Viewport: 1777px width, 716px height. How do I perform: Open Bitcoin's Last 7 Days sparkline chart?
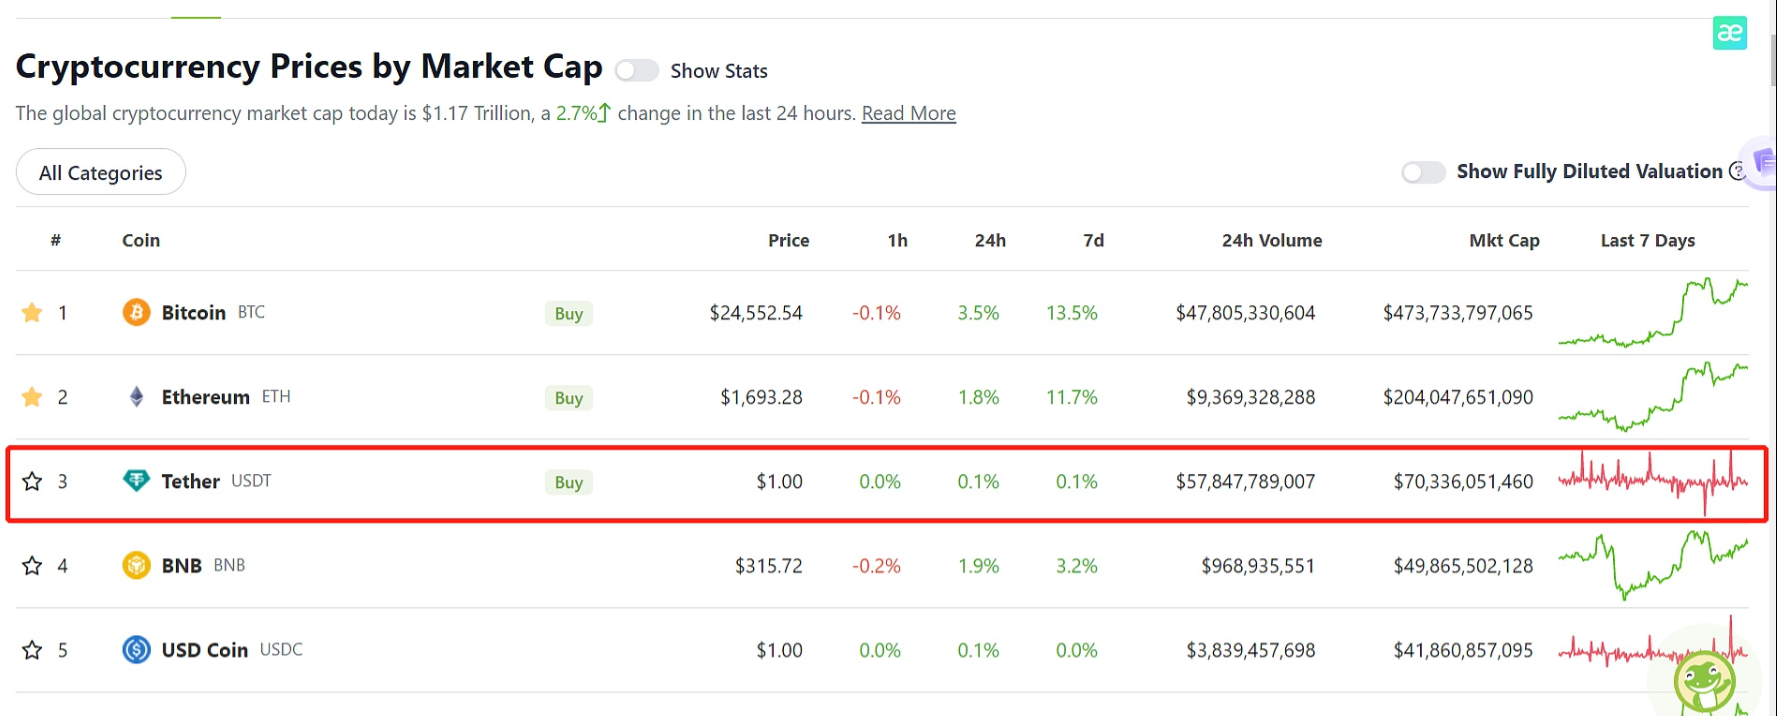click(1652, 313)
